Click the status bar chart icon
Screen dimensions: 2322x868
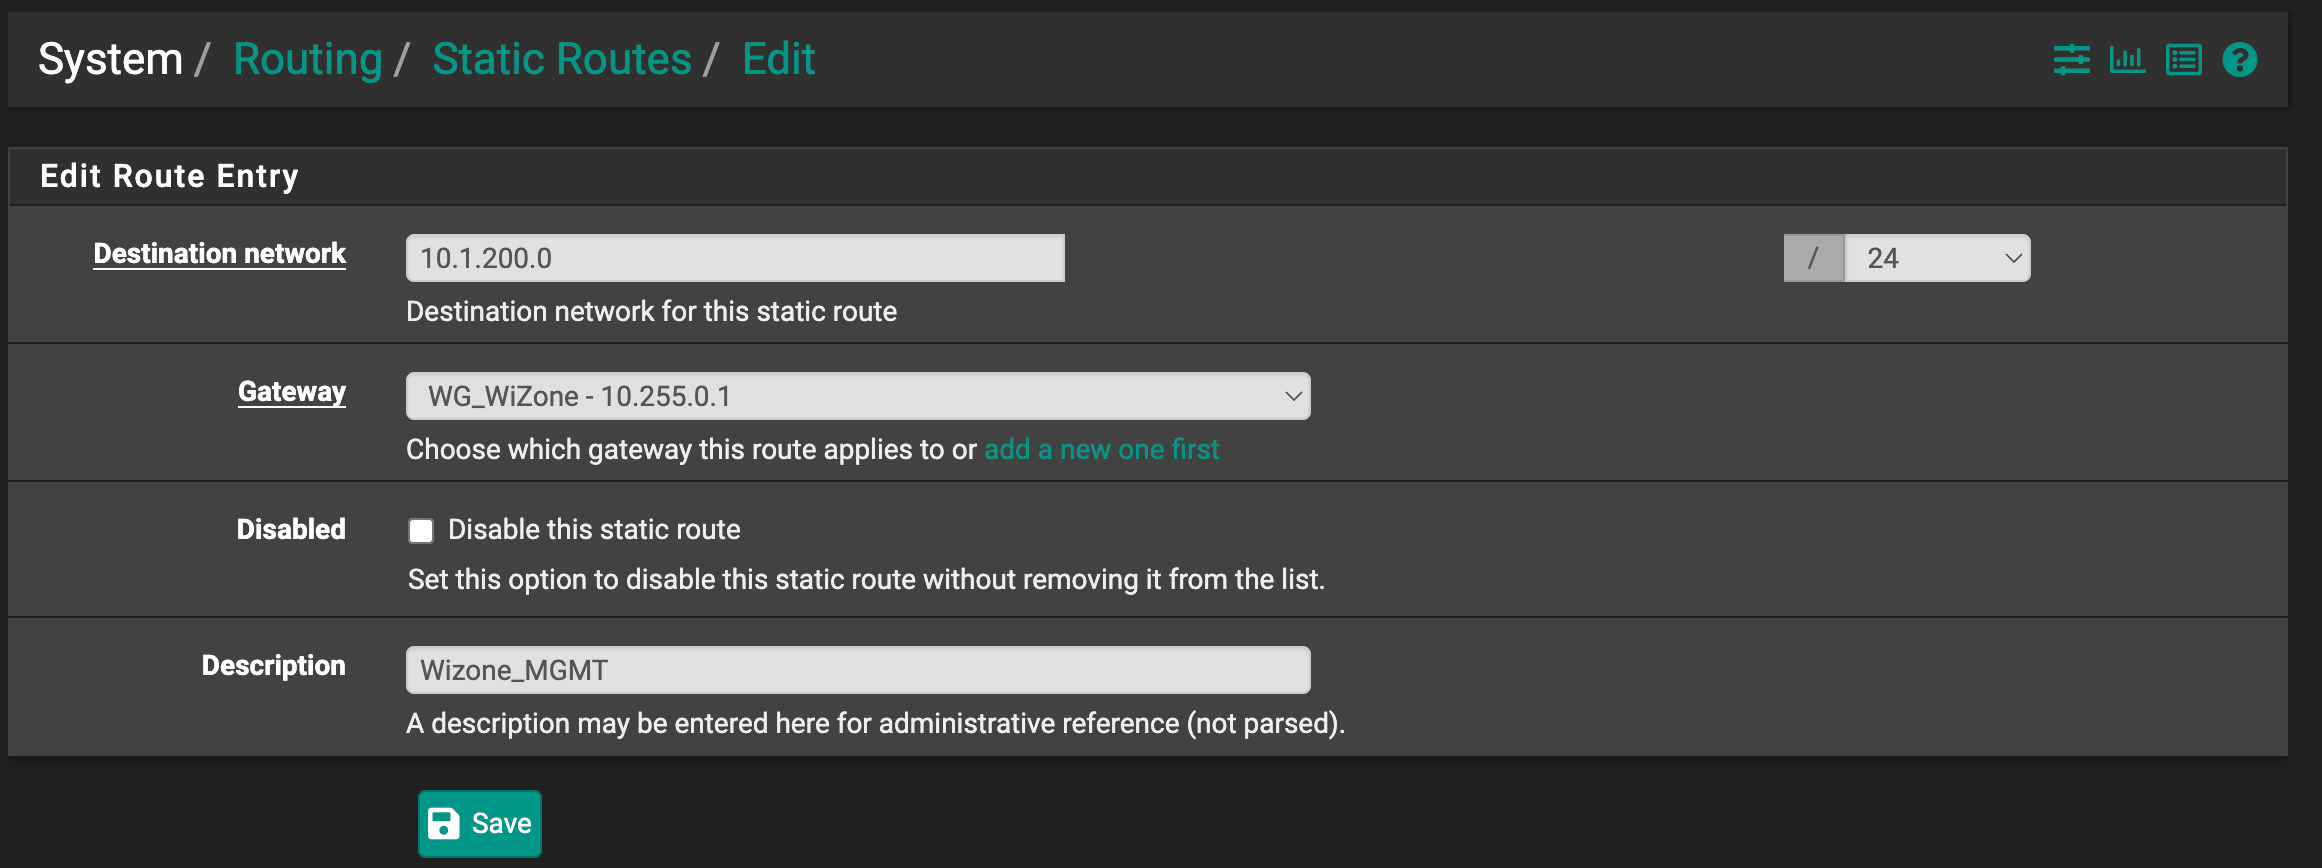(2127, 60)
